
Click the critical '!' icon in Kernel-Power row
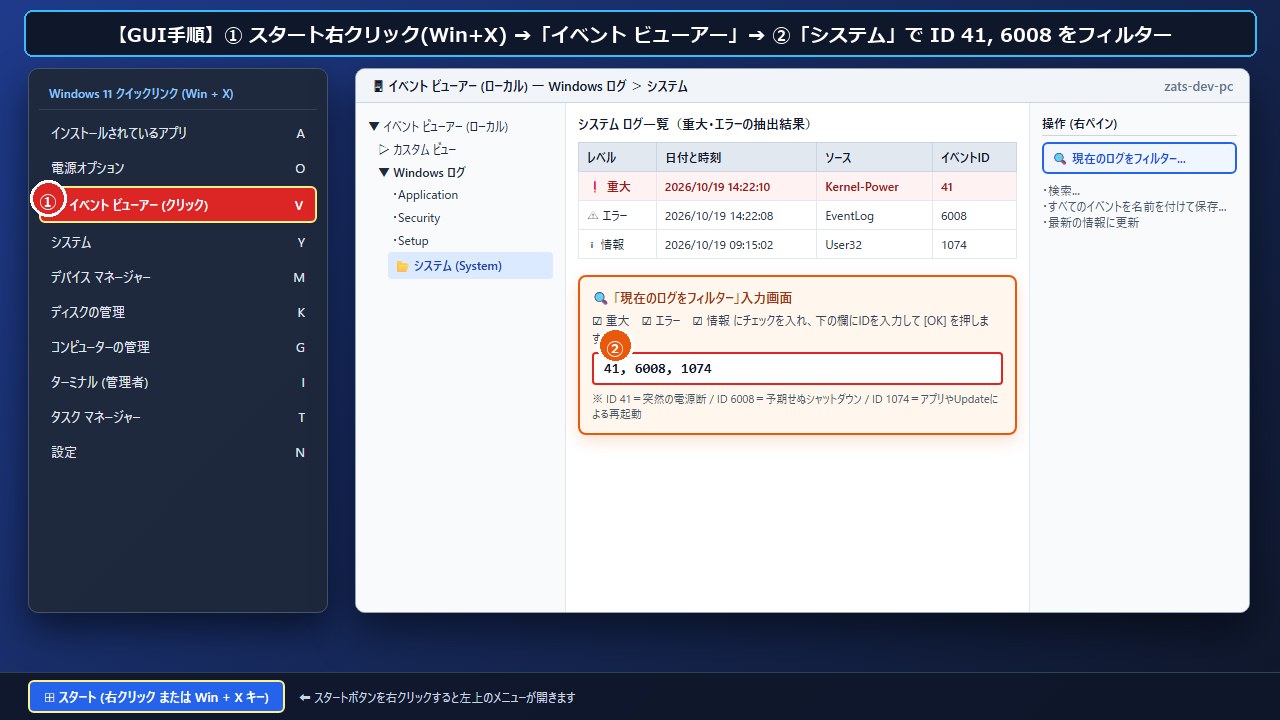tap(595, 187)
